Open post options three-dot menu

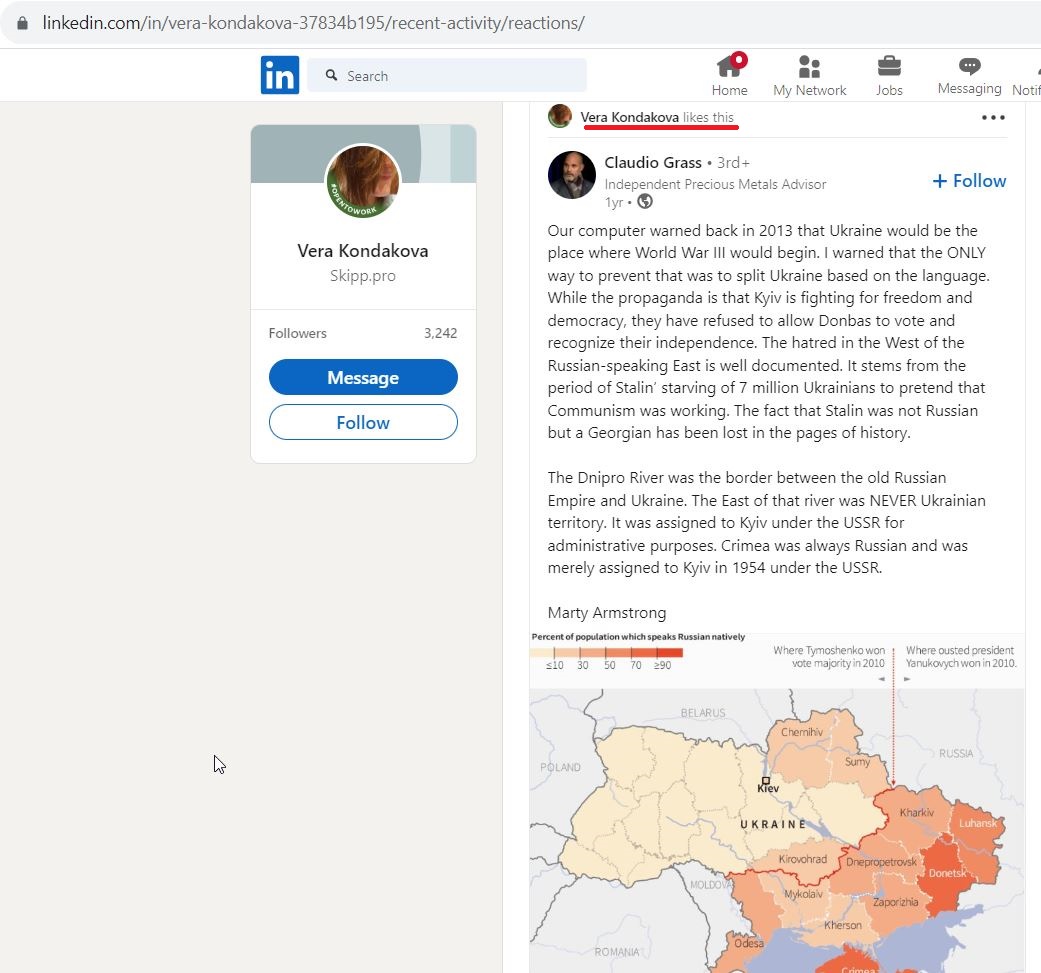click(993, 117)
